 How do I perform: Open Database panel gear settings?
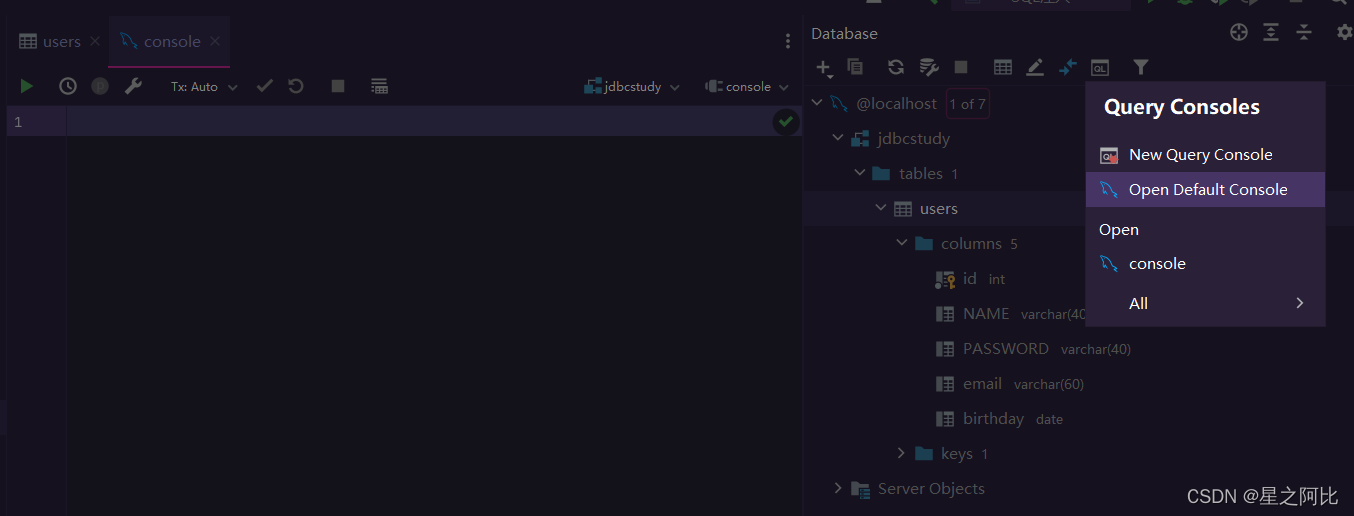[x=1345, y=32]
